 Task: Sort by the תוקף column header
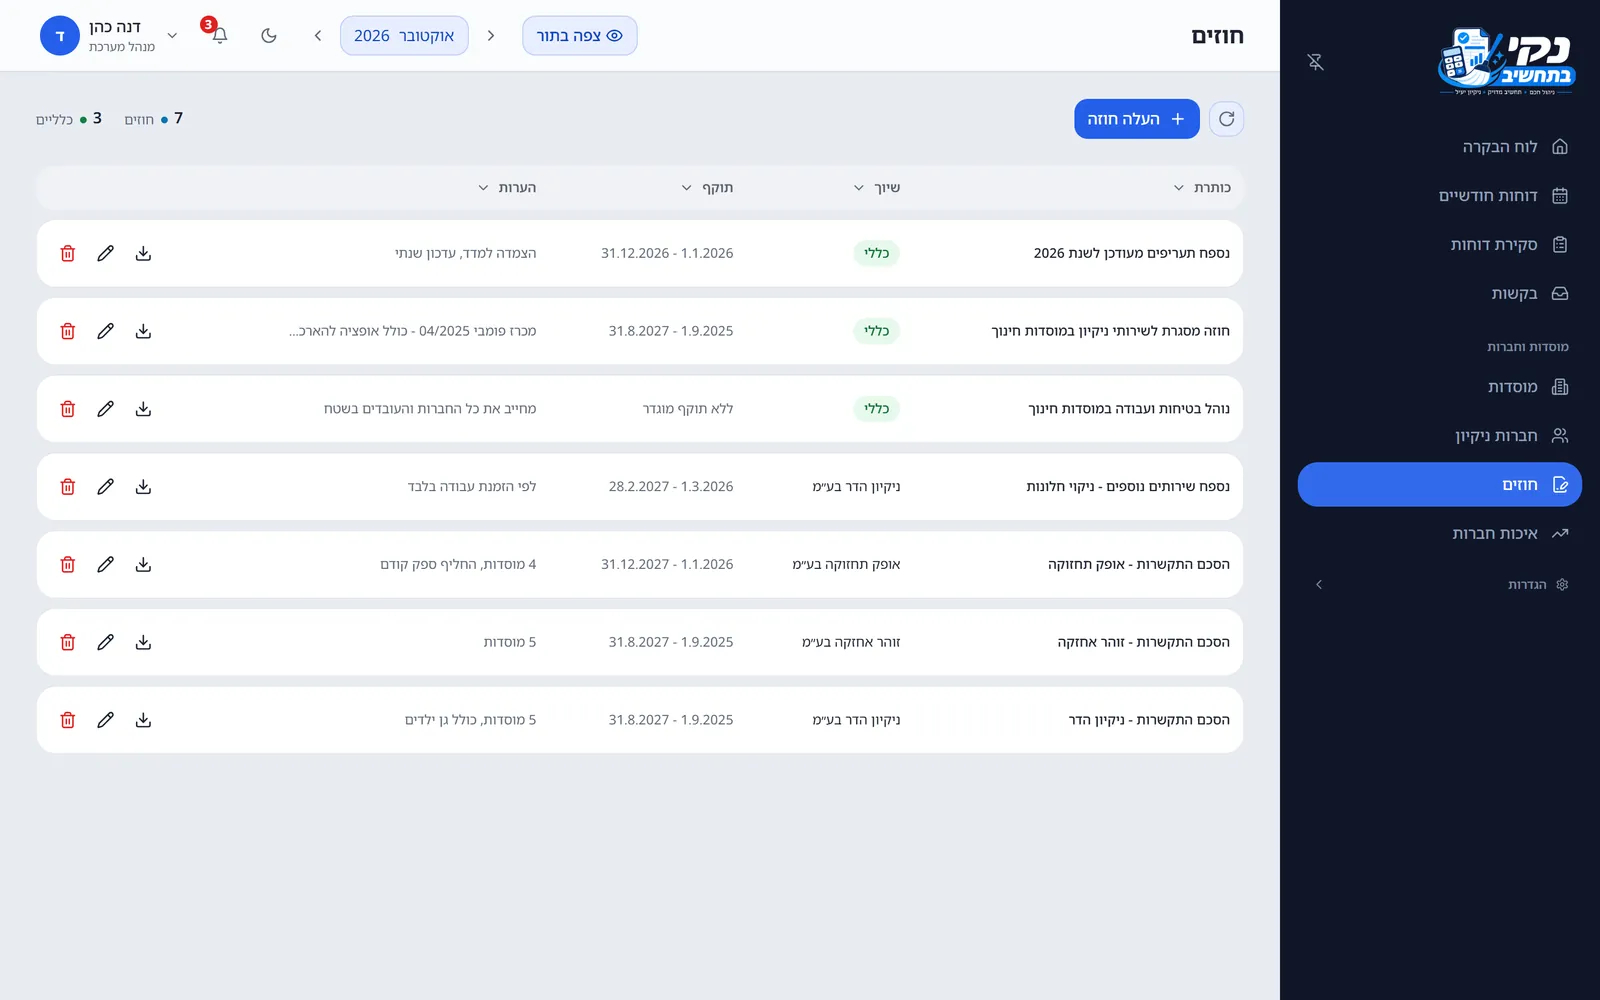pos(707,187)
